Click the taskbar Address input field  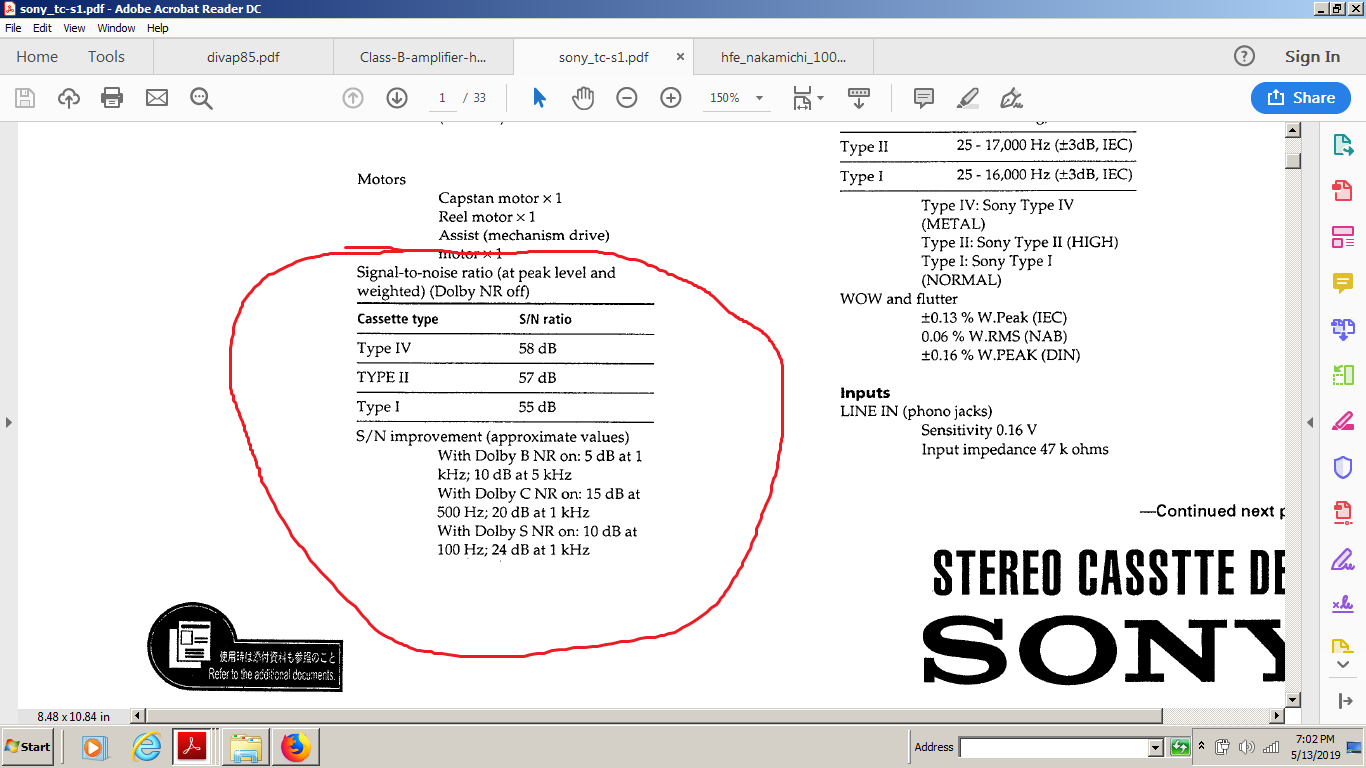(1053, 747)
